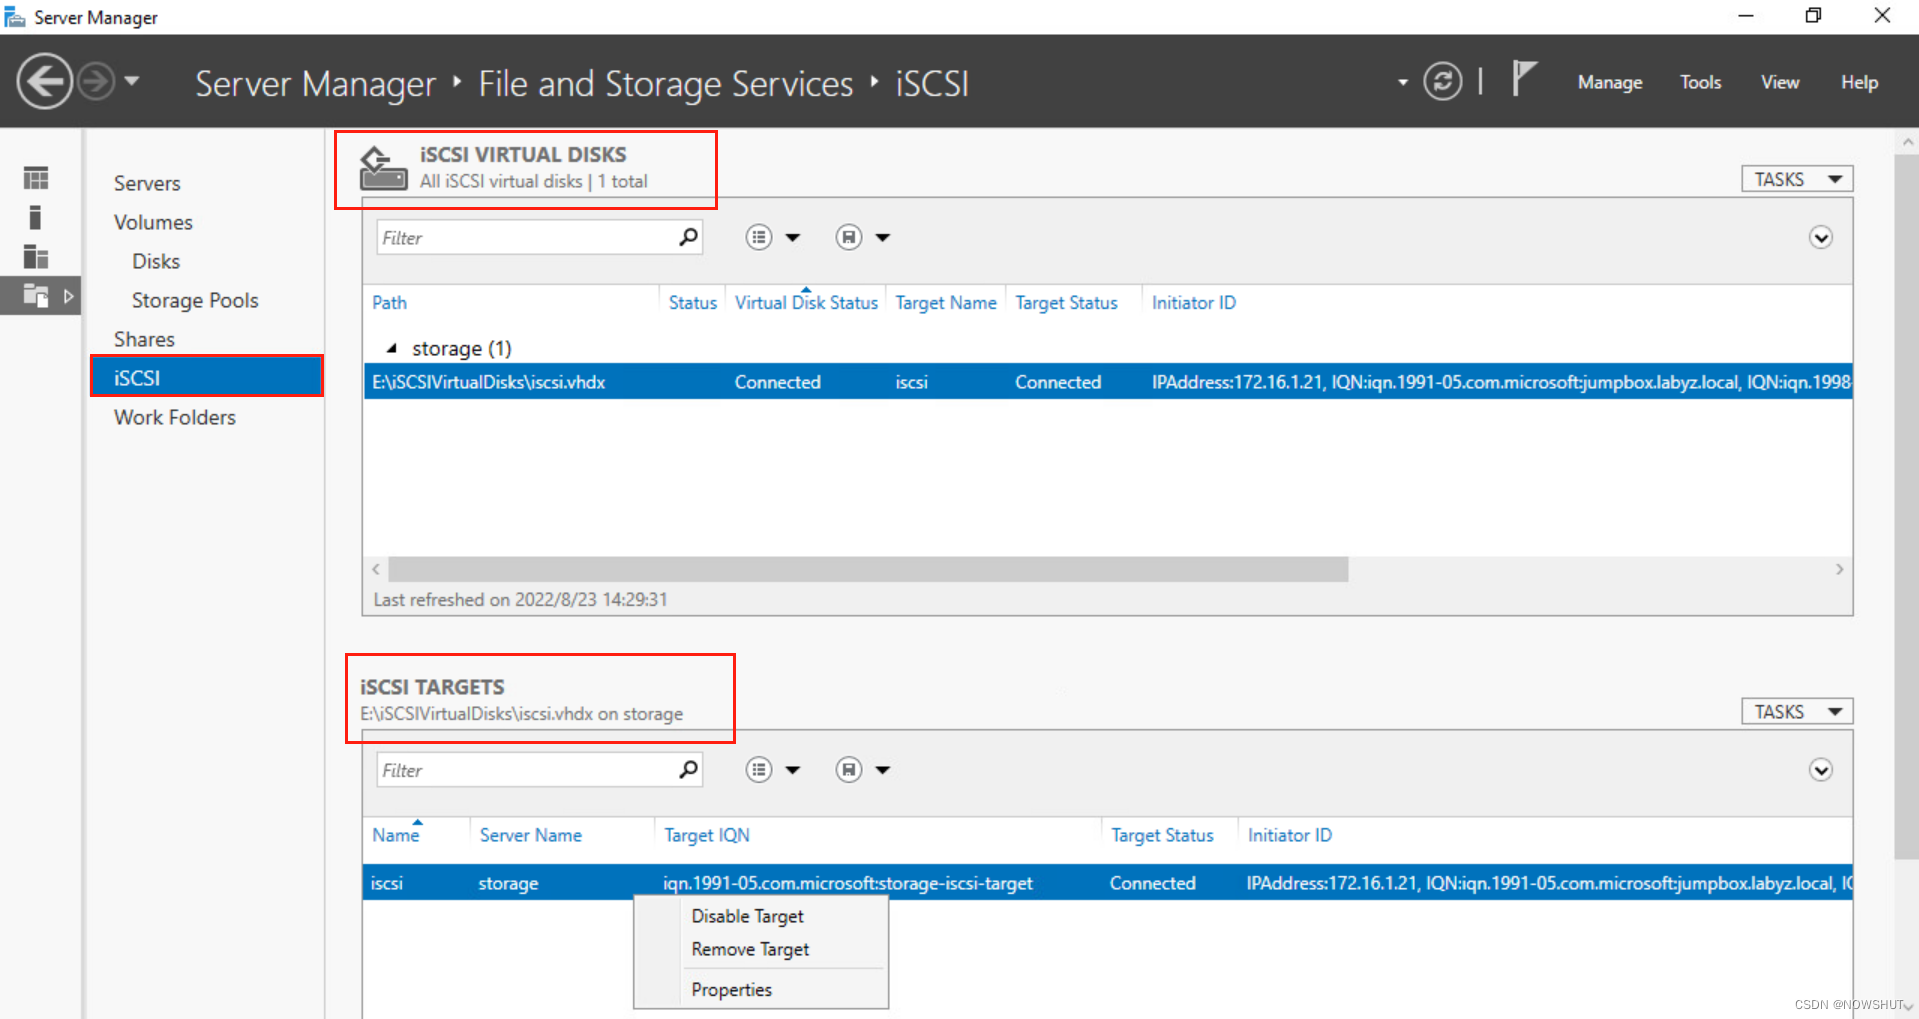Select Dashboard icon in left rail

click(x=36, y=178)
